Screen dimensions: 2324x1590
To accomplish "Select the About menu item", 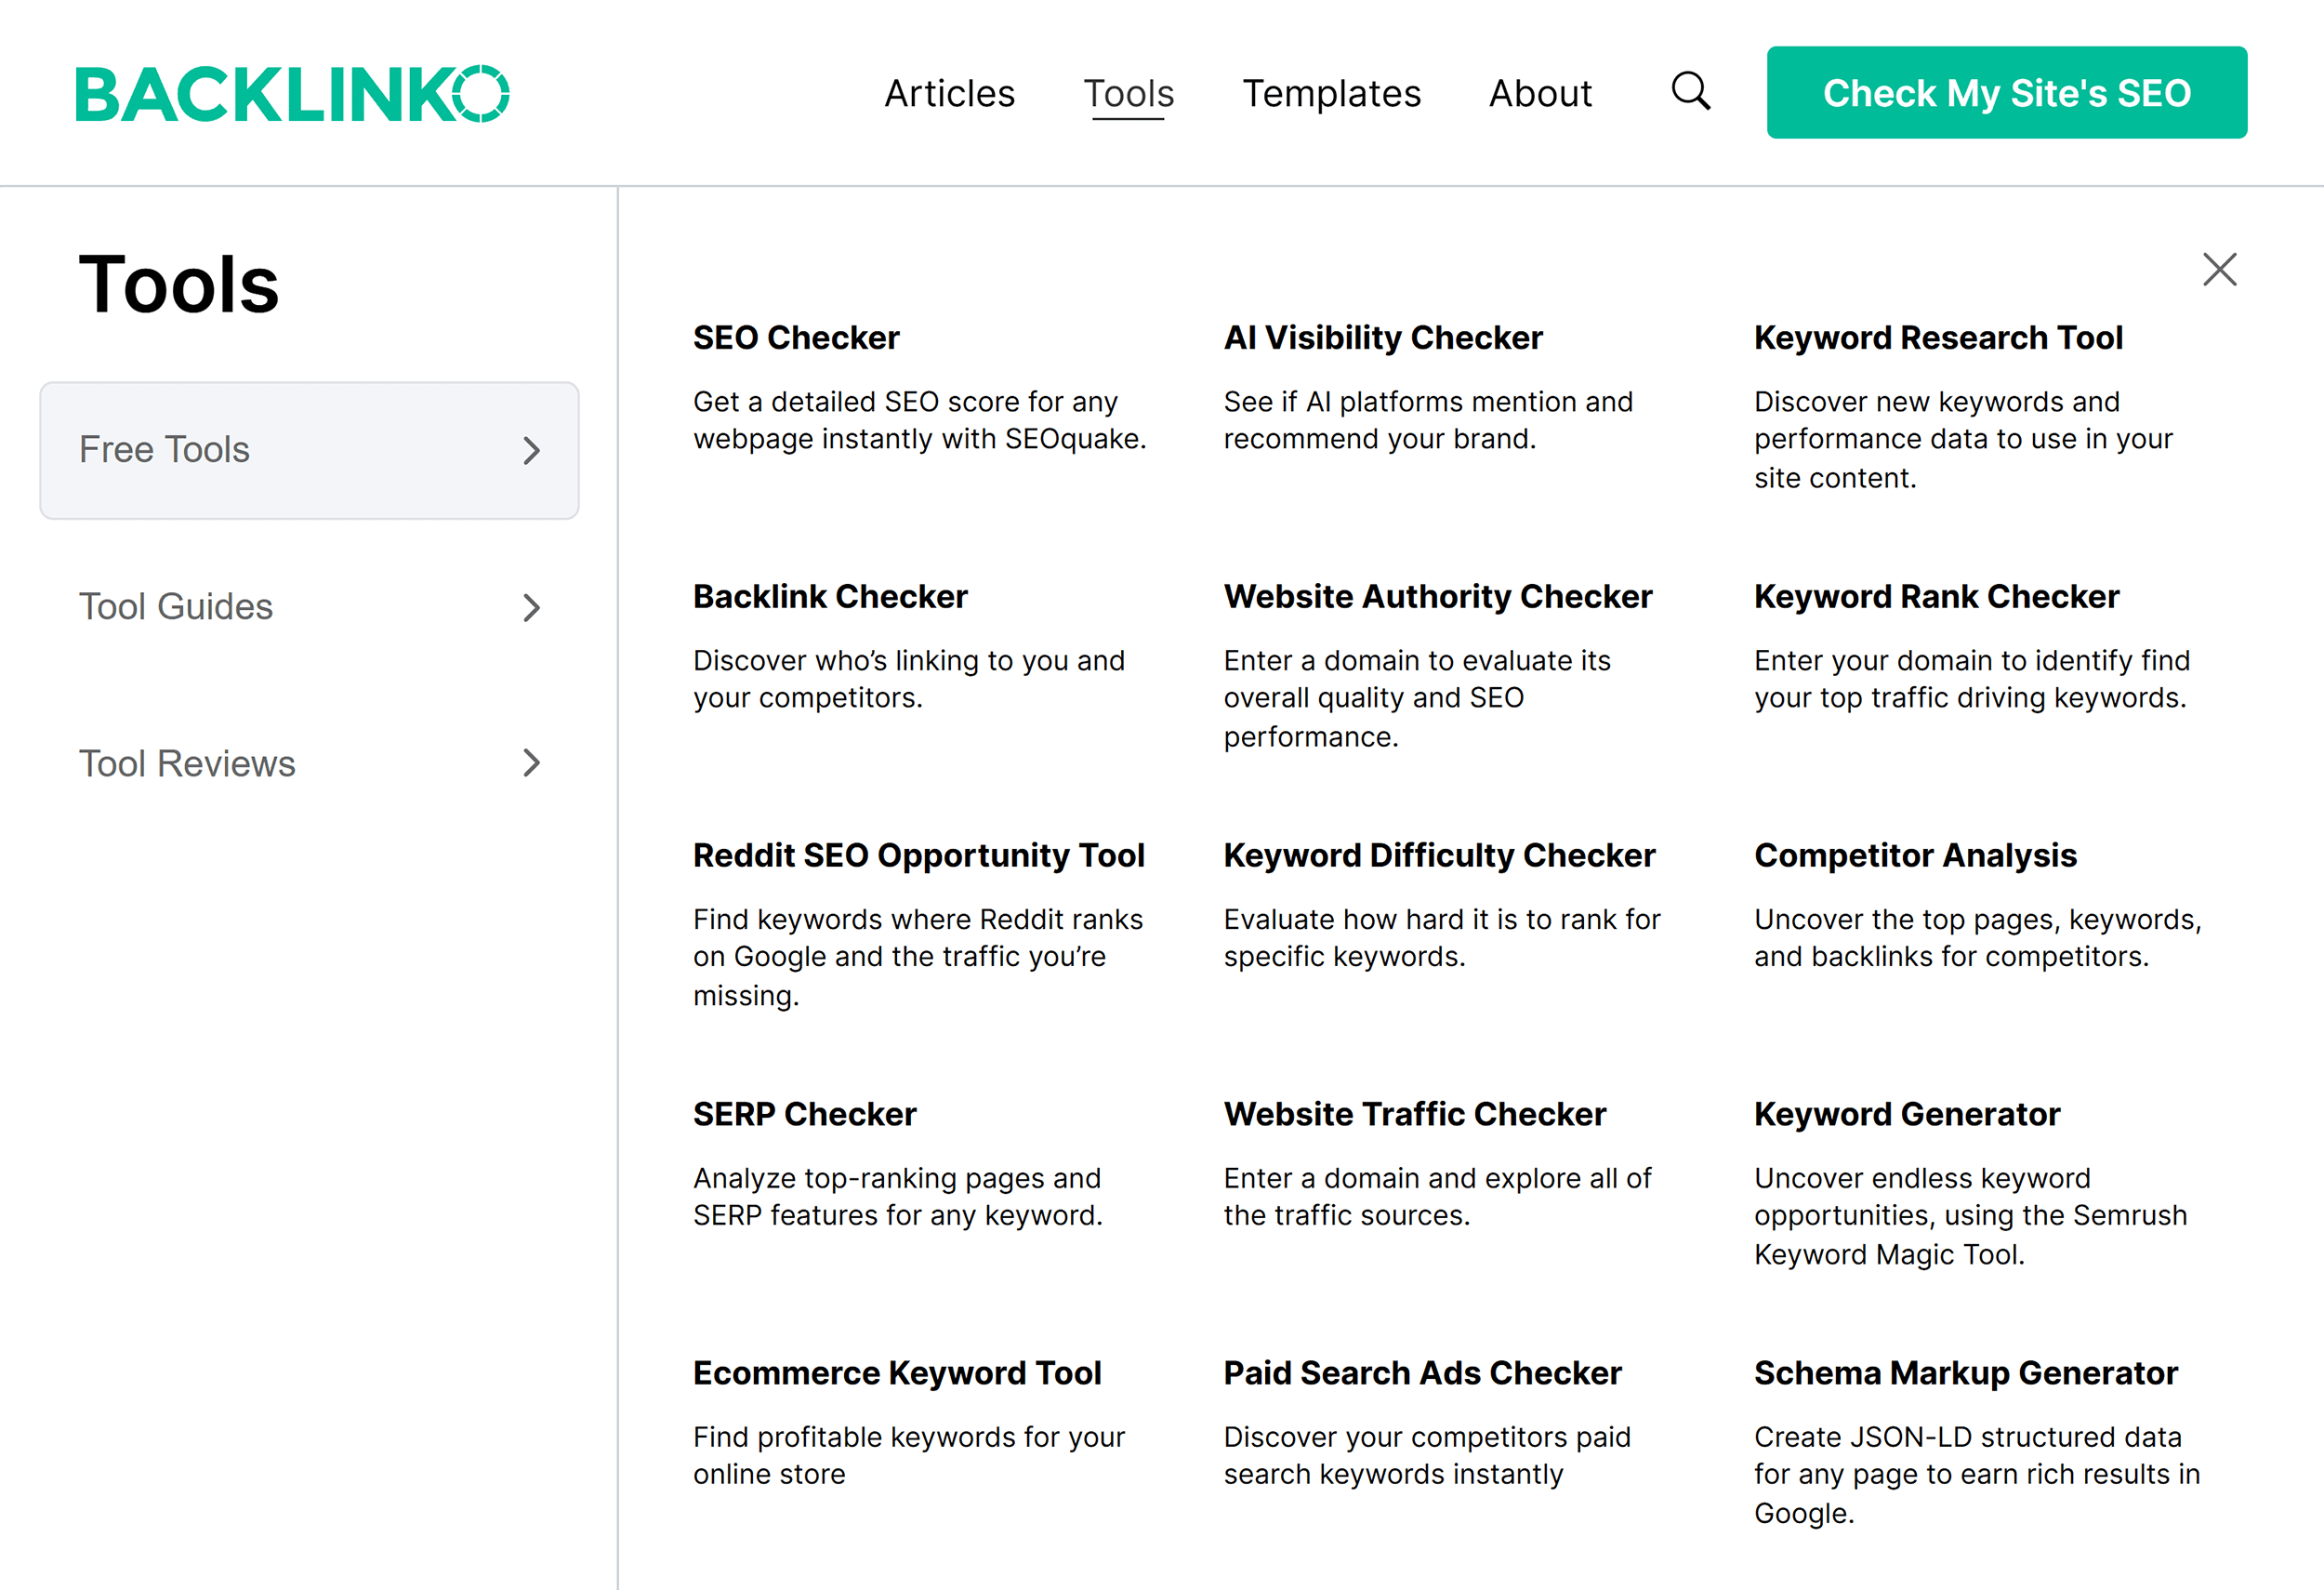I will [x=1540, y=93].
